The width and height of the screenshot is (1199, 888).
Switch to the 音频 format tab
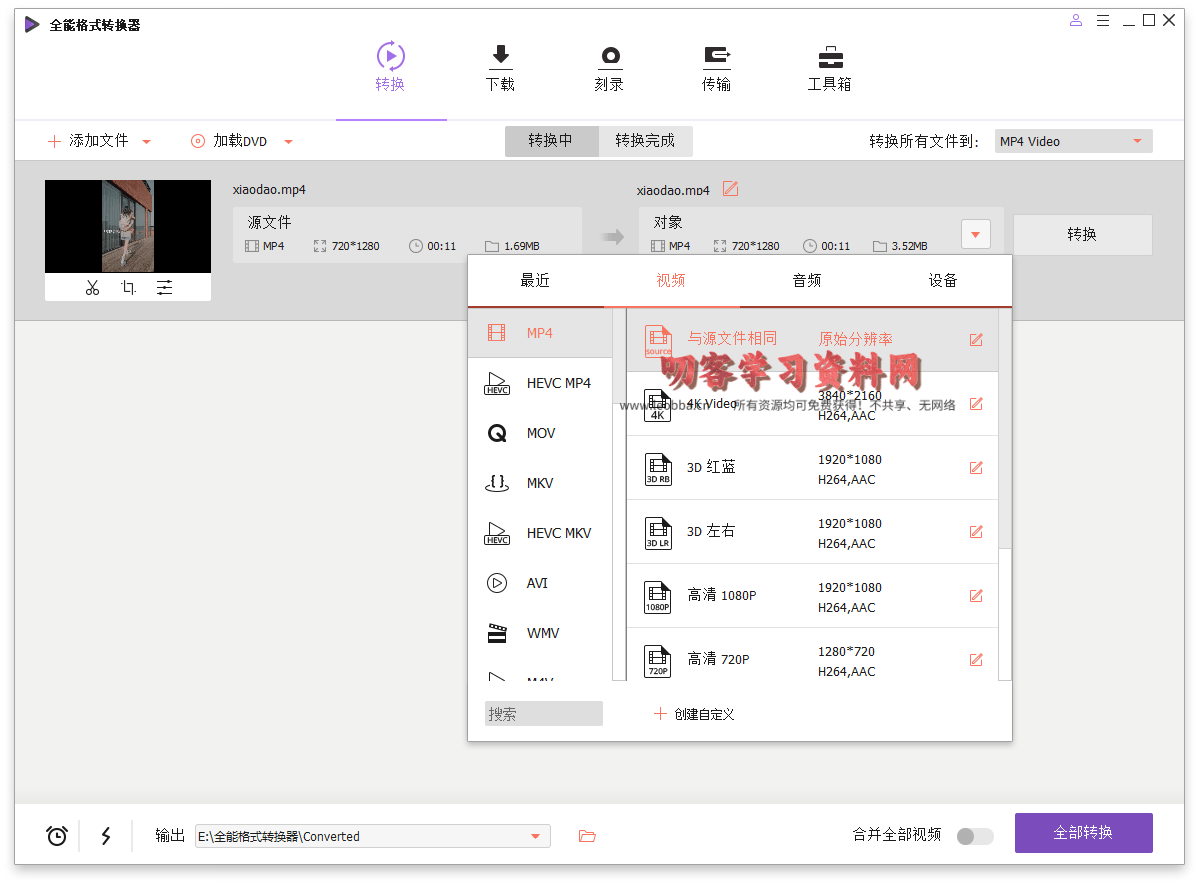pyautogui.click(x=807, y=281)
